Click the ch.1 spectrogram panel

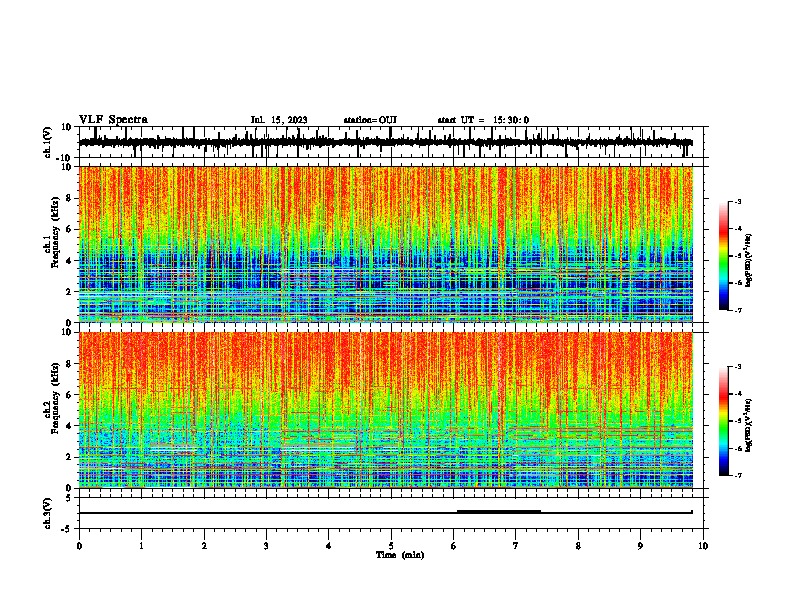pyautogui.click(x=386, y=244)
